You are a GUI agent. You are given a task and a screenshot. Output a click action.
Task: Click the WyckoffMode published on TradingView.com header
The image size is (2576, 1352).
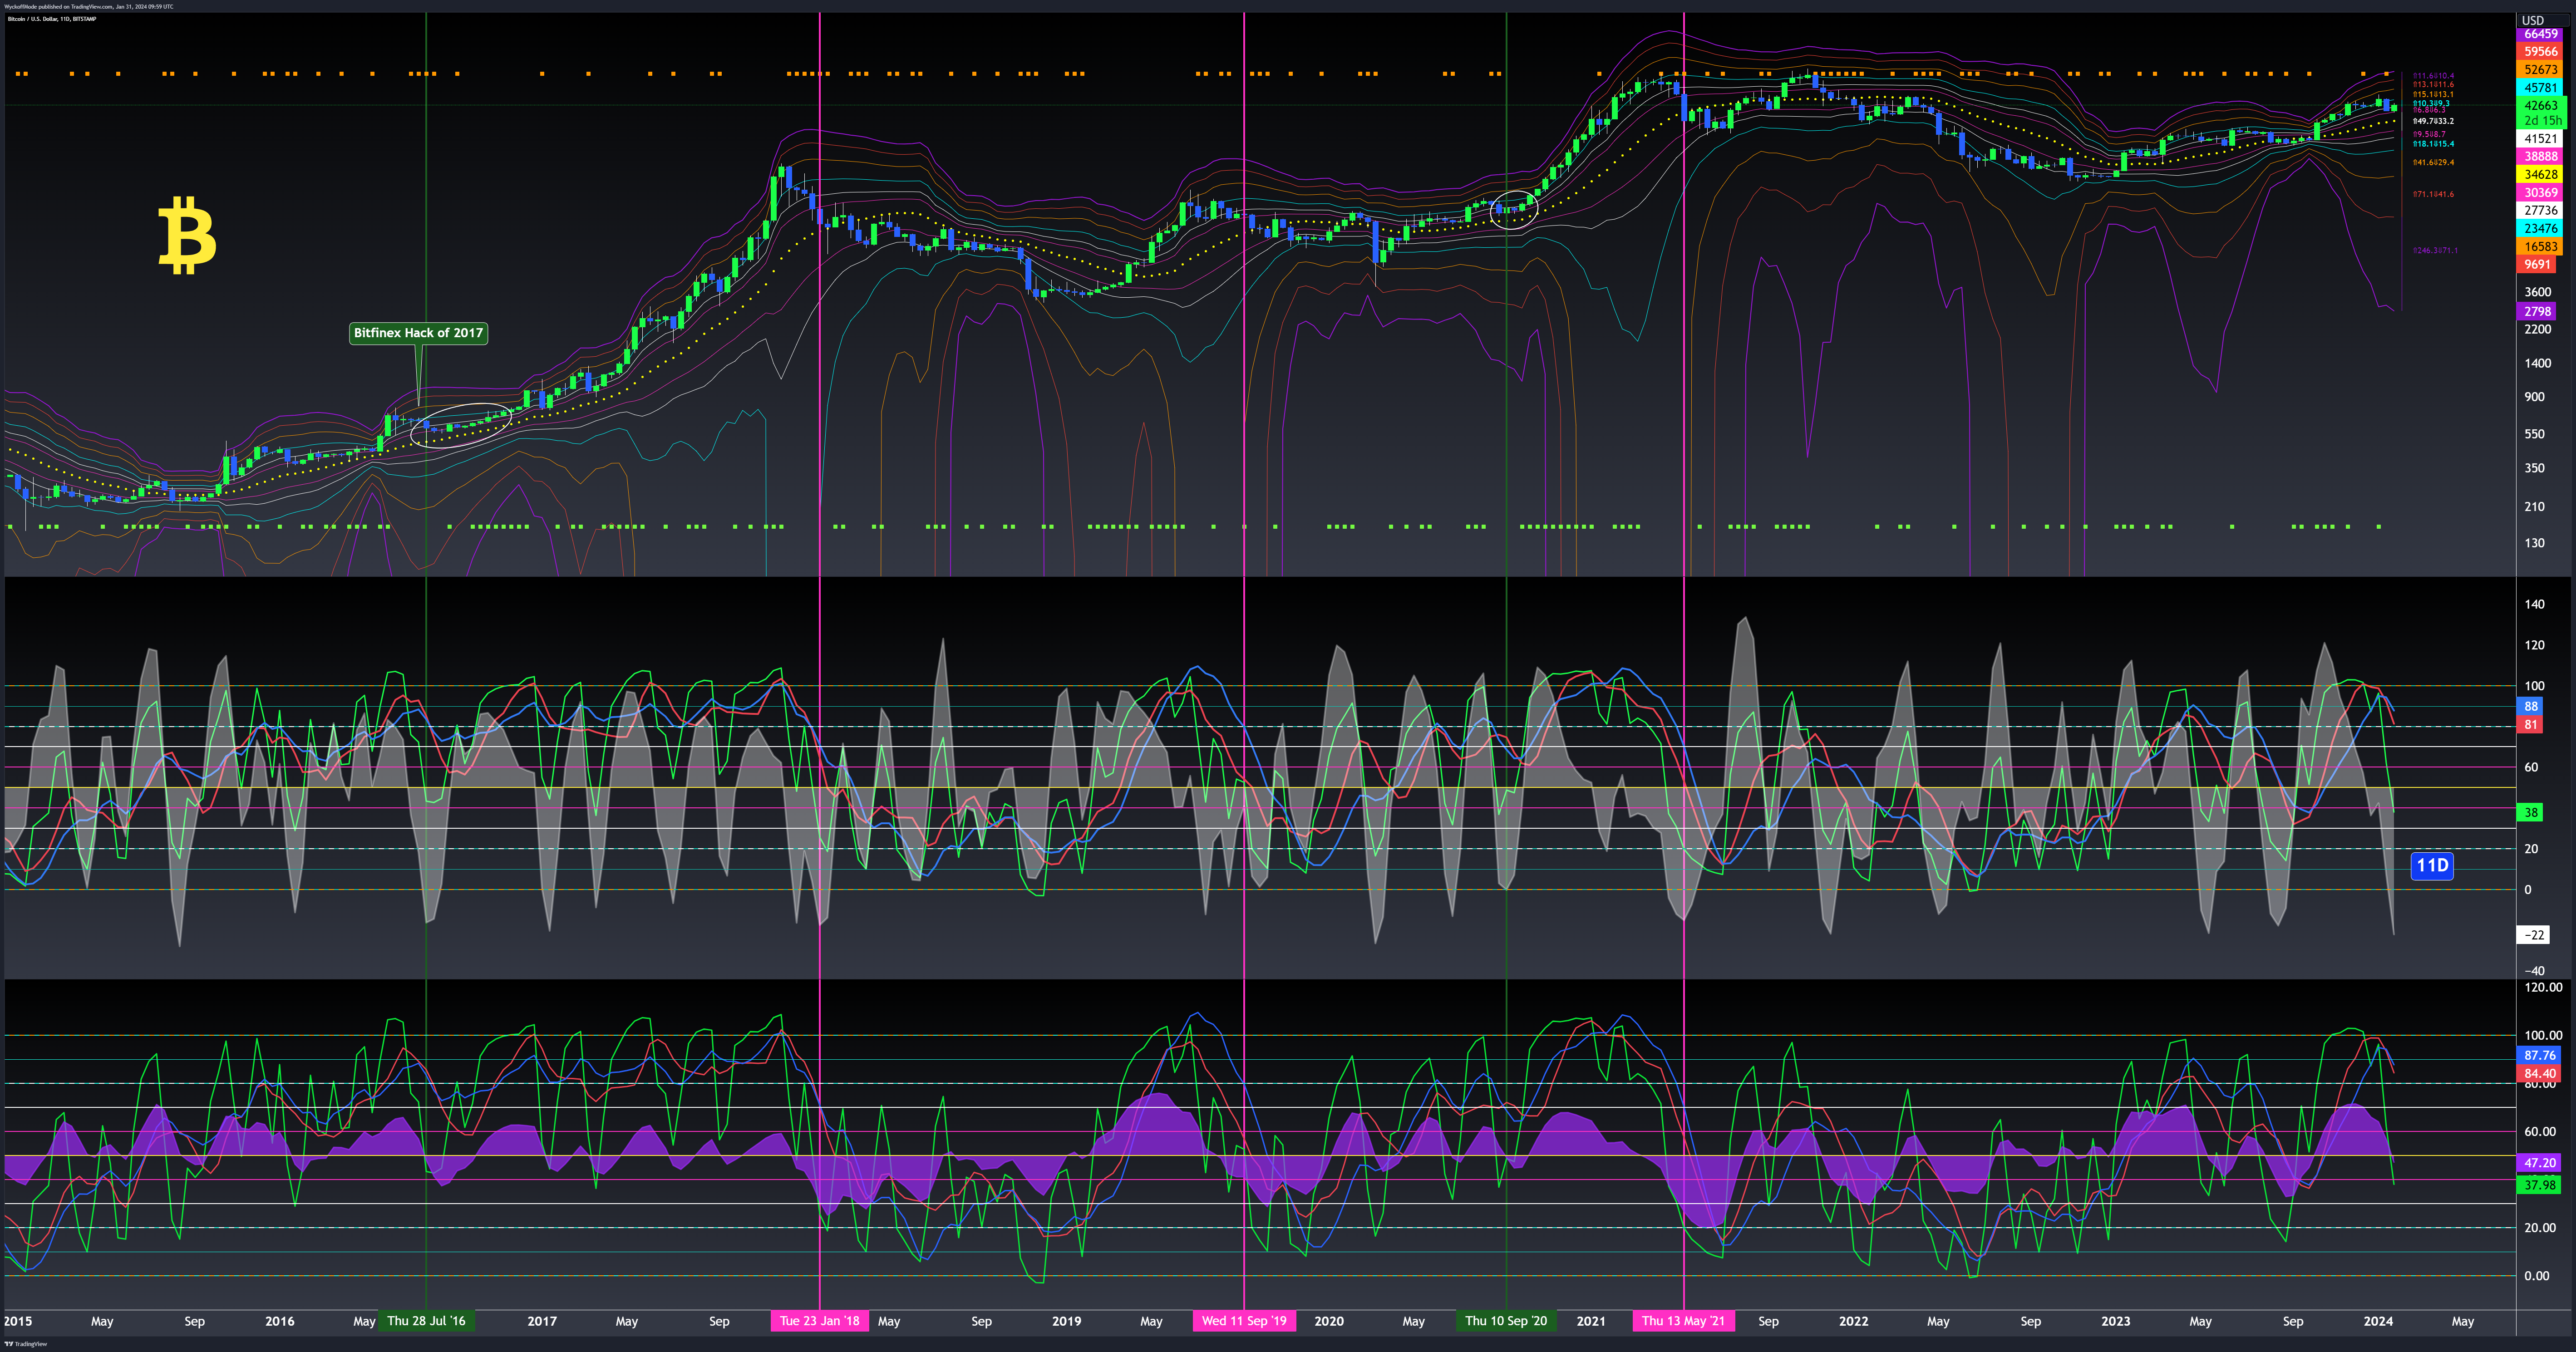click(x=88, y=6)
